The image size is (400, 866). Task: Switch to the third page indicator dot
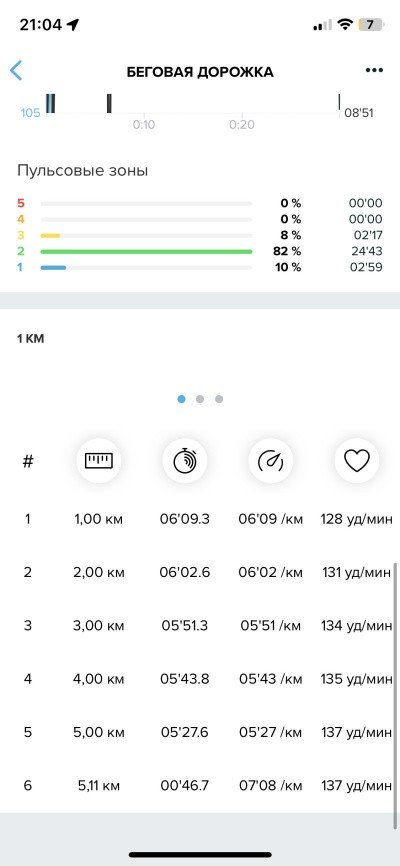219,399
